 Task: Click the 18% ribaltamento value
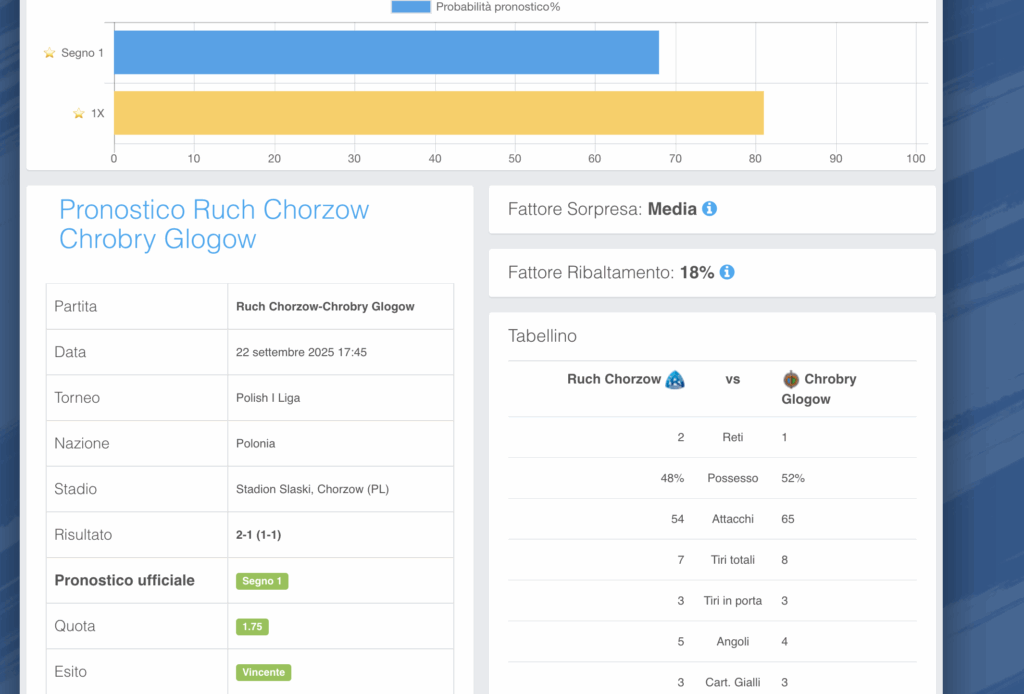click(x=697, y=272)
